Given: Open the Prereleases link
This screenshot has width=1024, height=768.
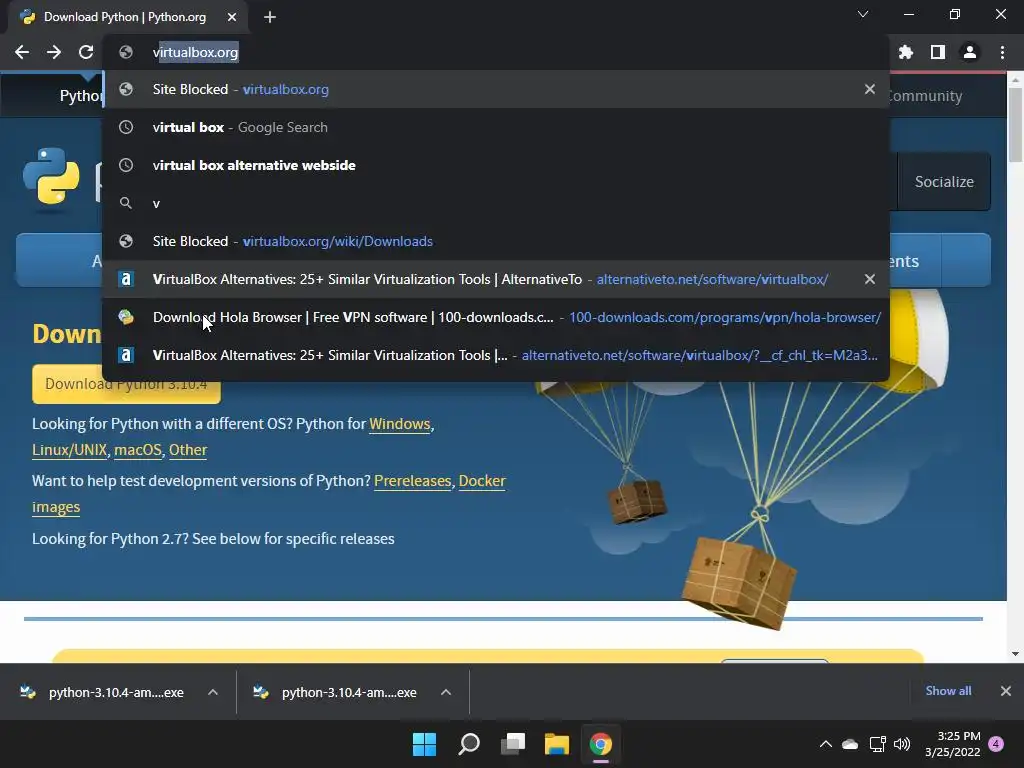Looking at the screenshot, I should click(x=413, y=481).
